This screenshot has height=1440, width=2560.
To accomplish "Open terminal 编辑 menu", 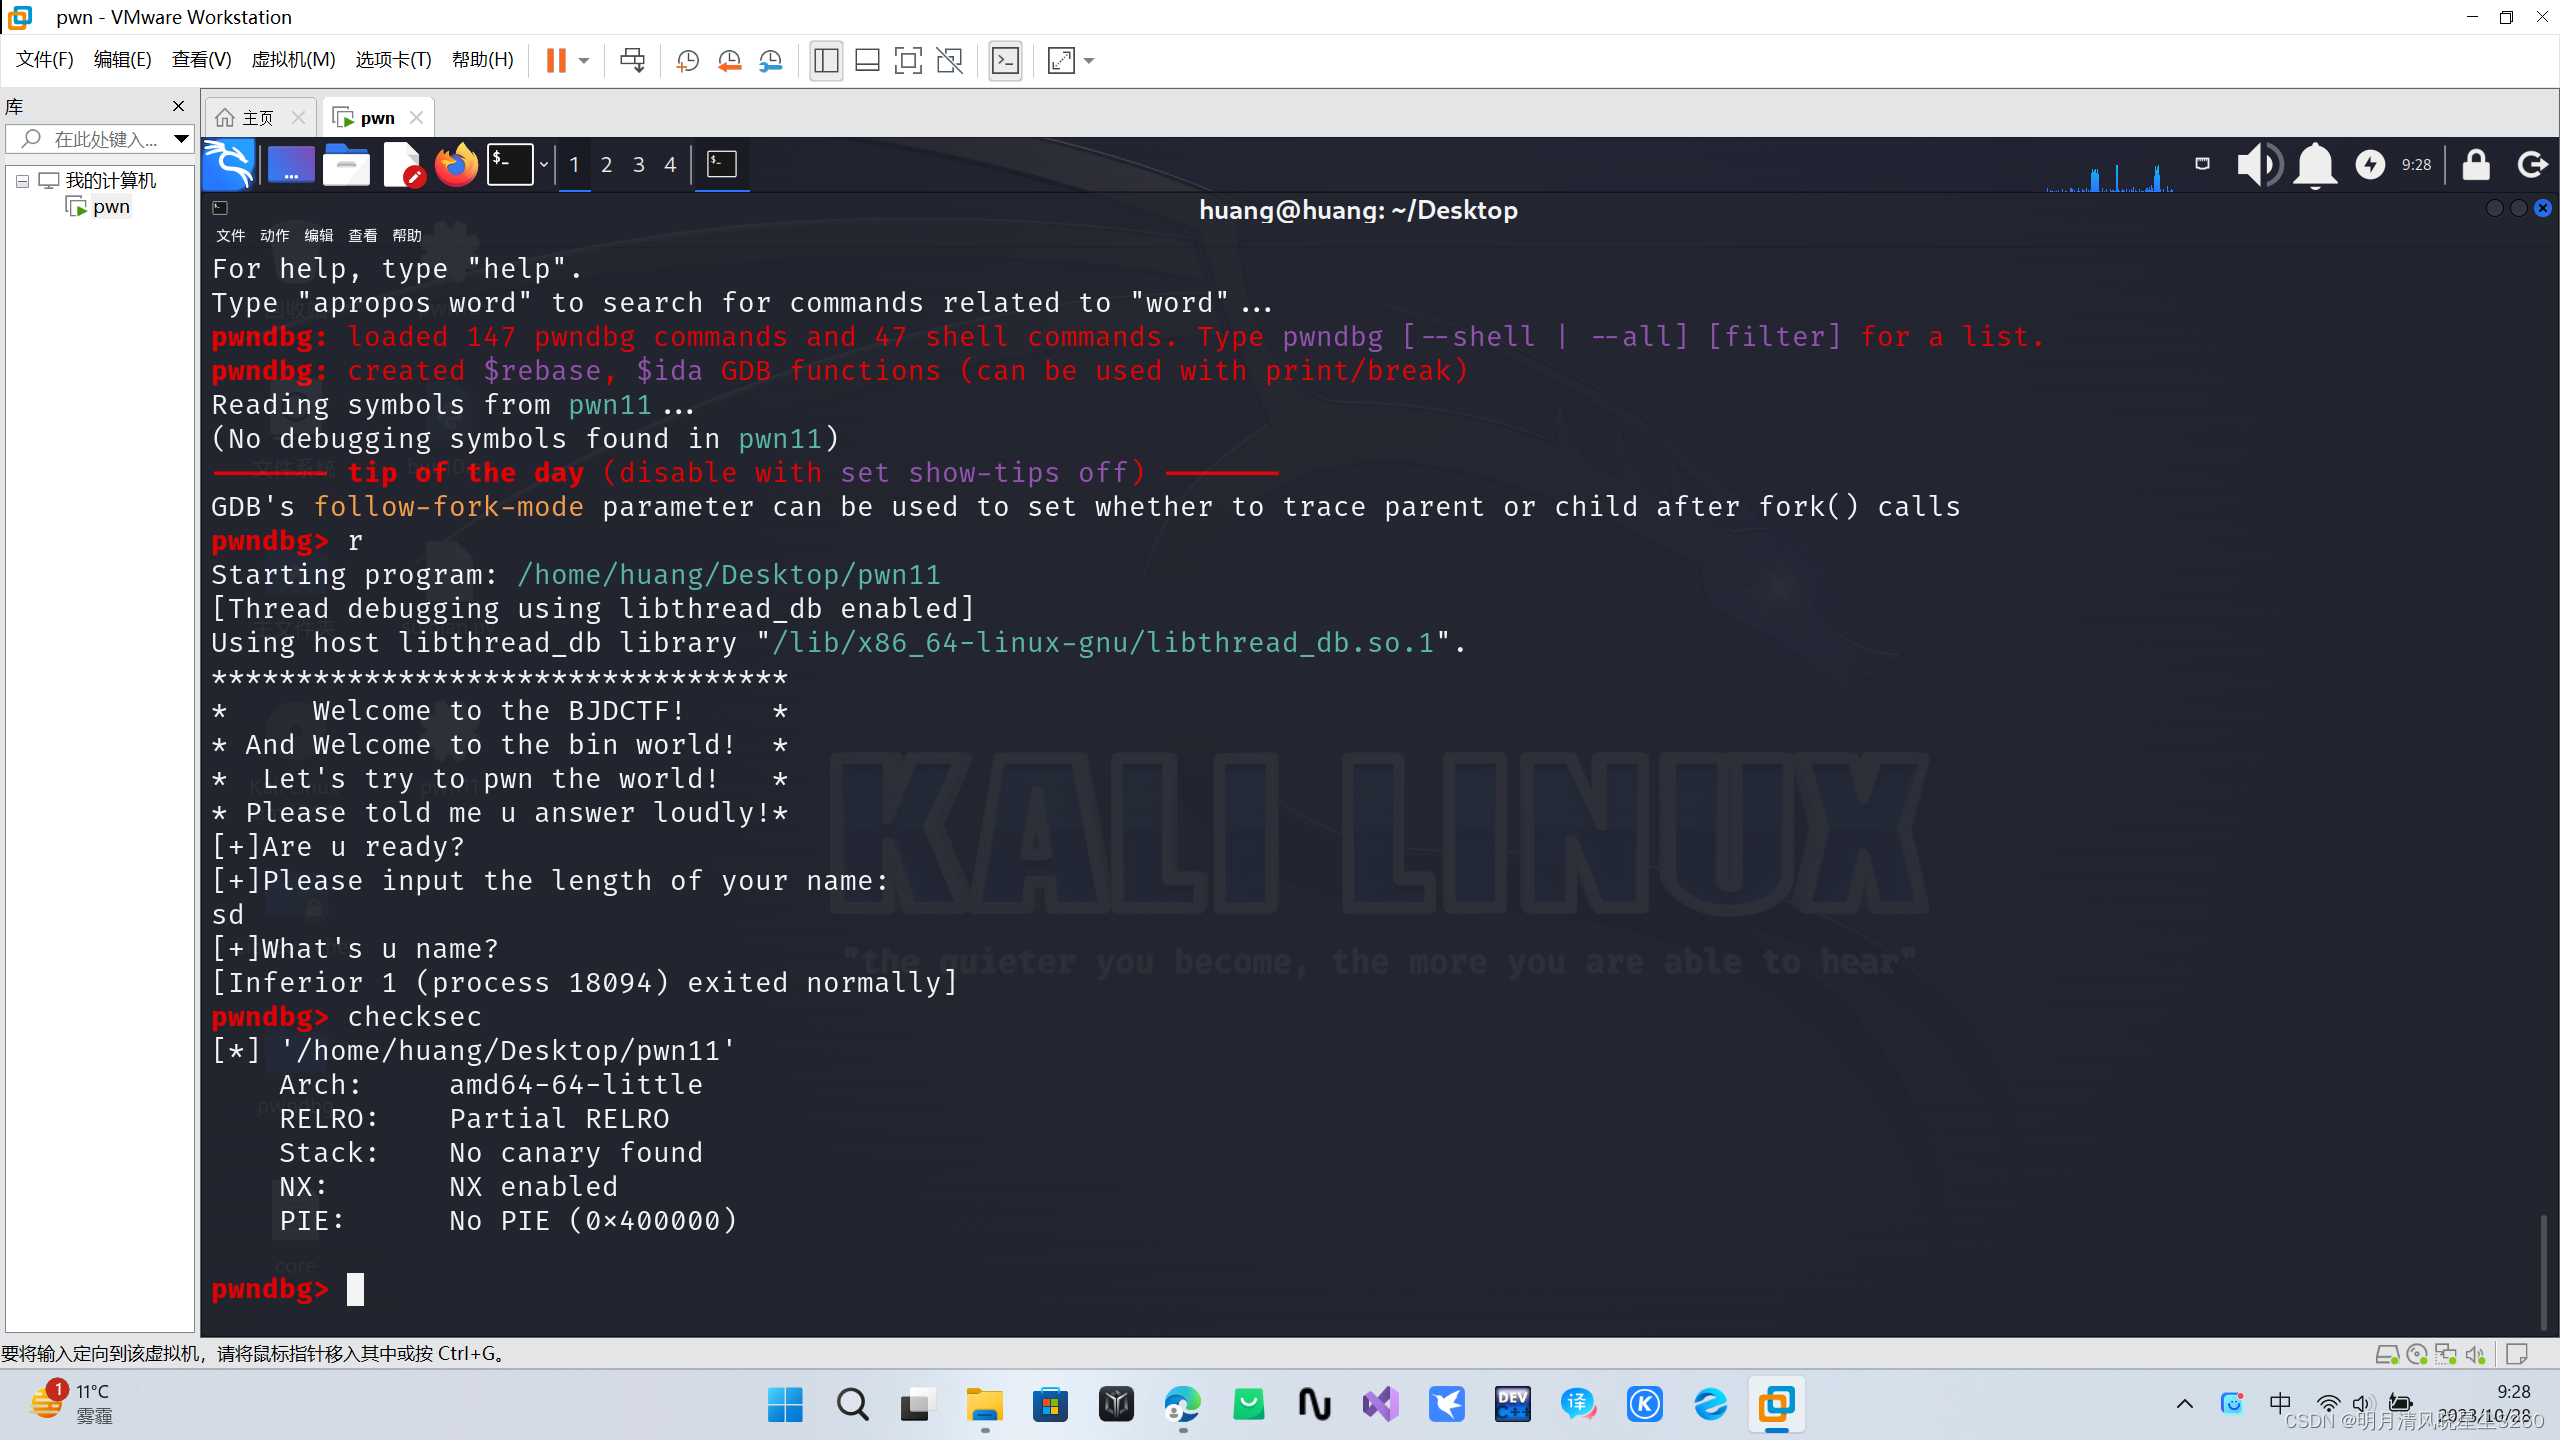I will pos(318,236).
